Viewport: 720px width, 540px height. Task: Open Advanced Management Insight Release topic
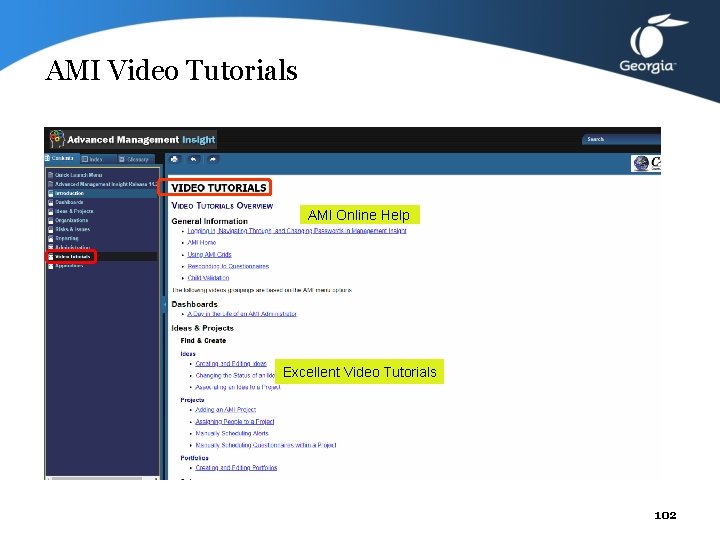tap(106, 184)
